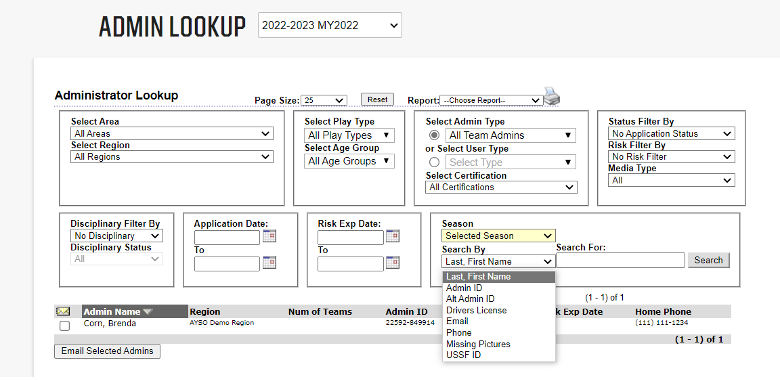Image resolution: width=780 pixels, height=380 pixels.
Task: Click the printer icon beside Report
Action: (x=552, y=95)
